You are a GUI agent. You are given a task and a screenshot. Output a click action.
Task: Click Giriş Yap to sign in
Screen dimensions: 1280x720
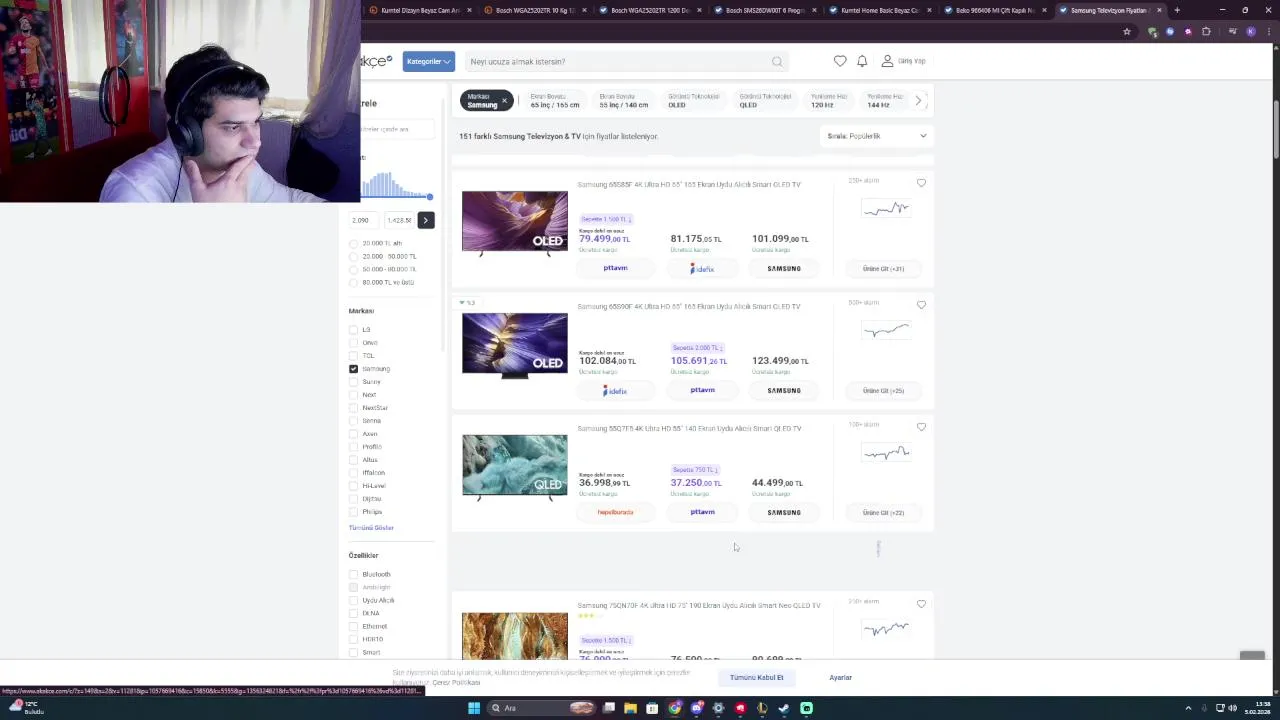911,61
